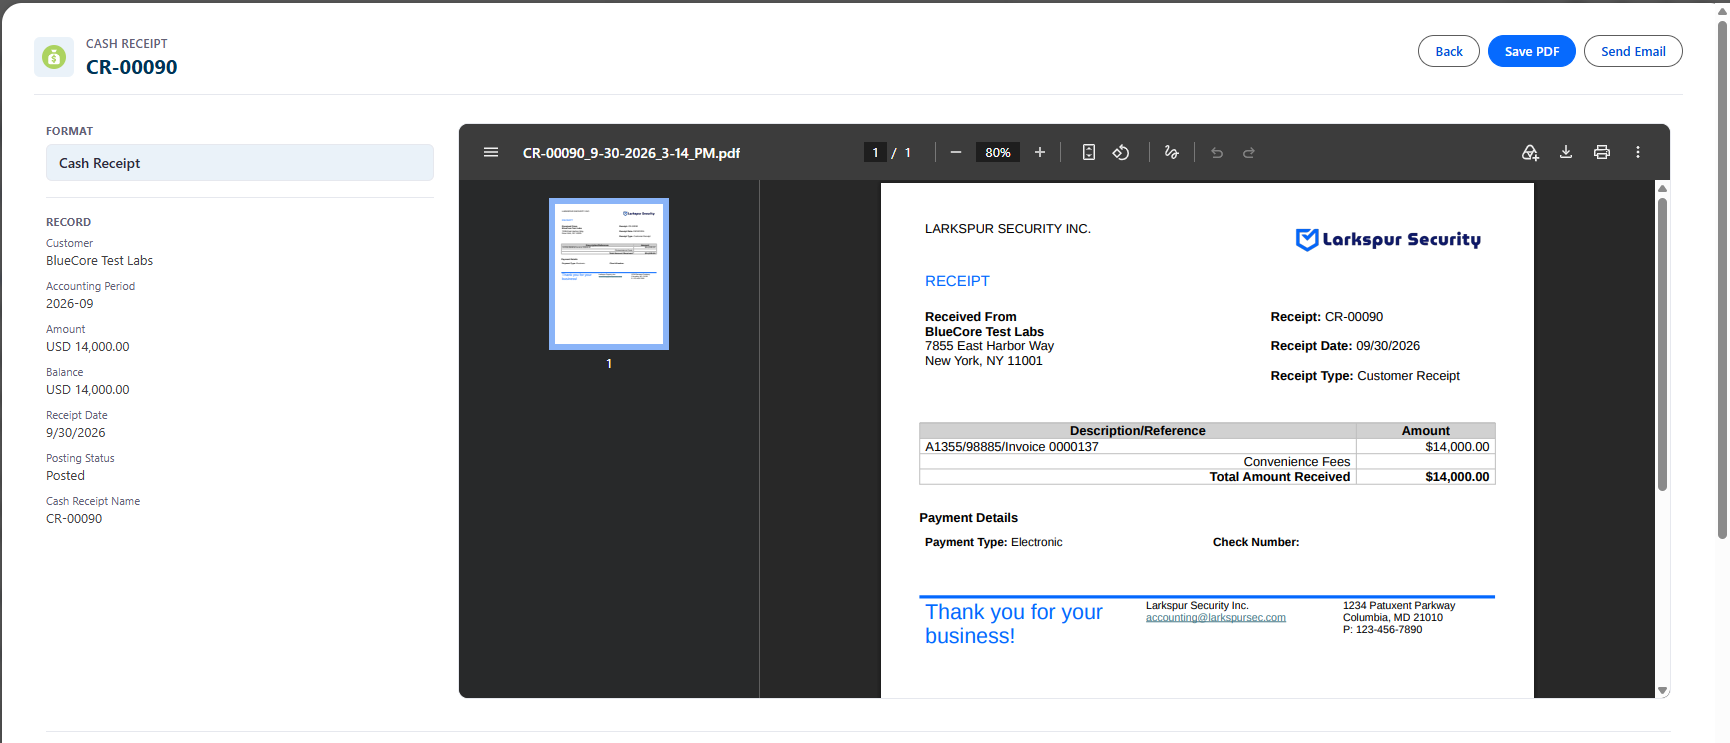Click the Send Email button
This screenshot has width=1730, height=743.
point(1633,51)
